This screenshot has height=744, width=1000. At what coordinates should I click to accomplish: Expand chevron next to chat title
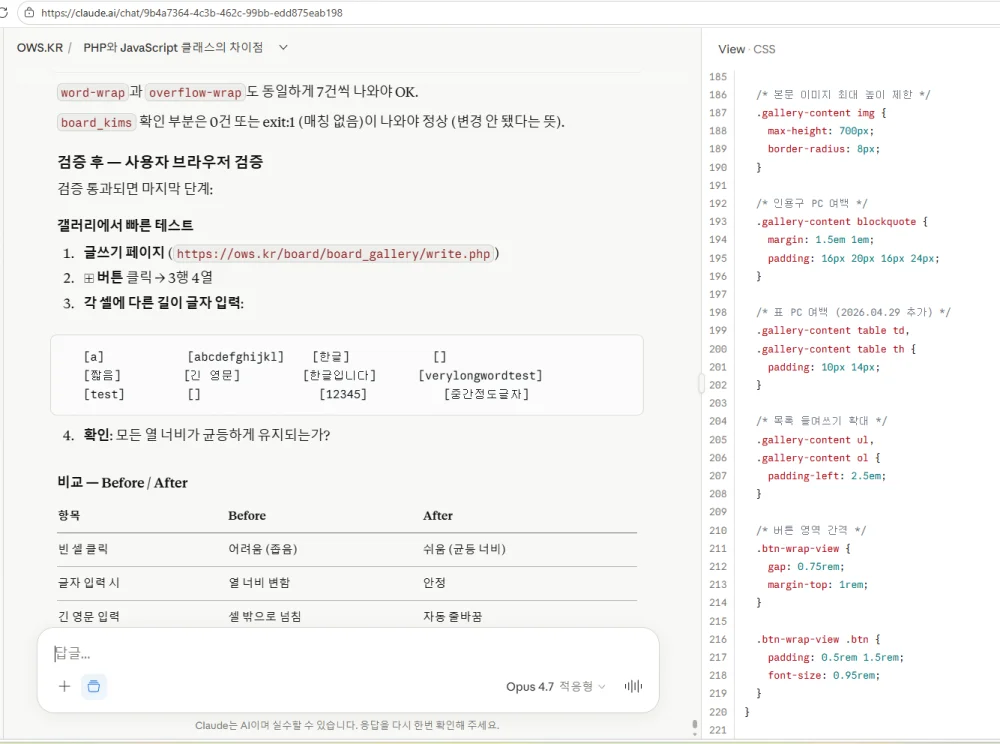point(284,47)
